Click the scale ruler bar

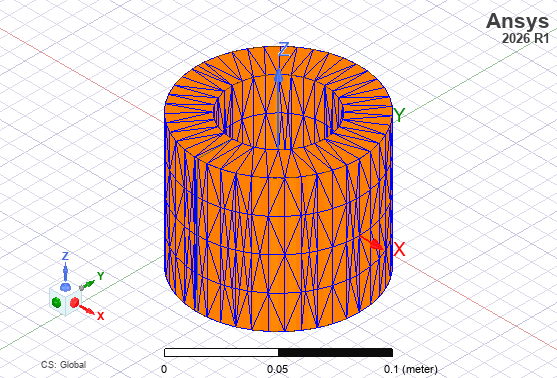pyautogui.click(x=278, y=352)
